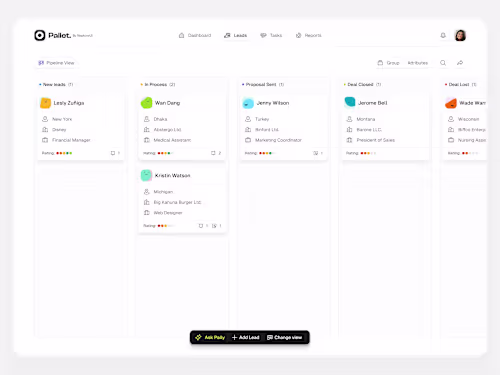Click the search magnifier icon
500x375 pixels.
(x=443, y=63)
